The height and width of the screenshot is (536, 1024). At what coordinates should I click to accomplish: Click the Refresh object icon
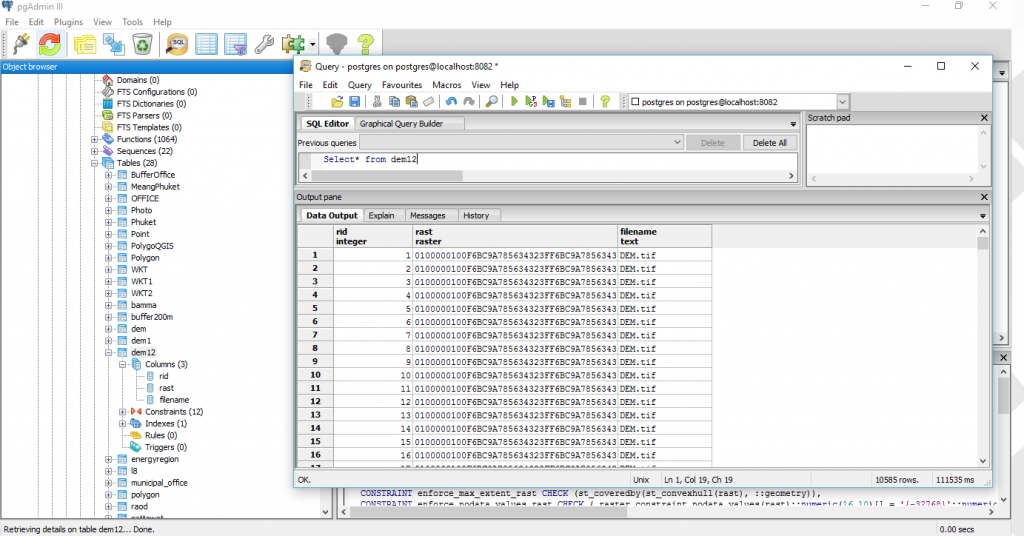[x=50, y=43]
